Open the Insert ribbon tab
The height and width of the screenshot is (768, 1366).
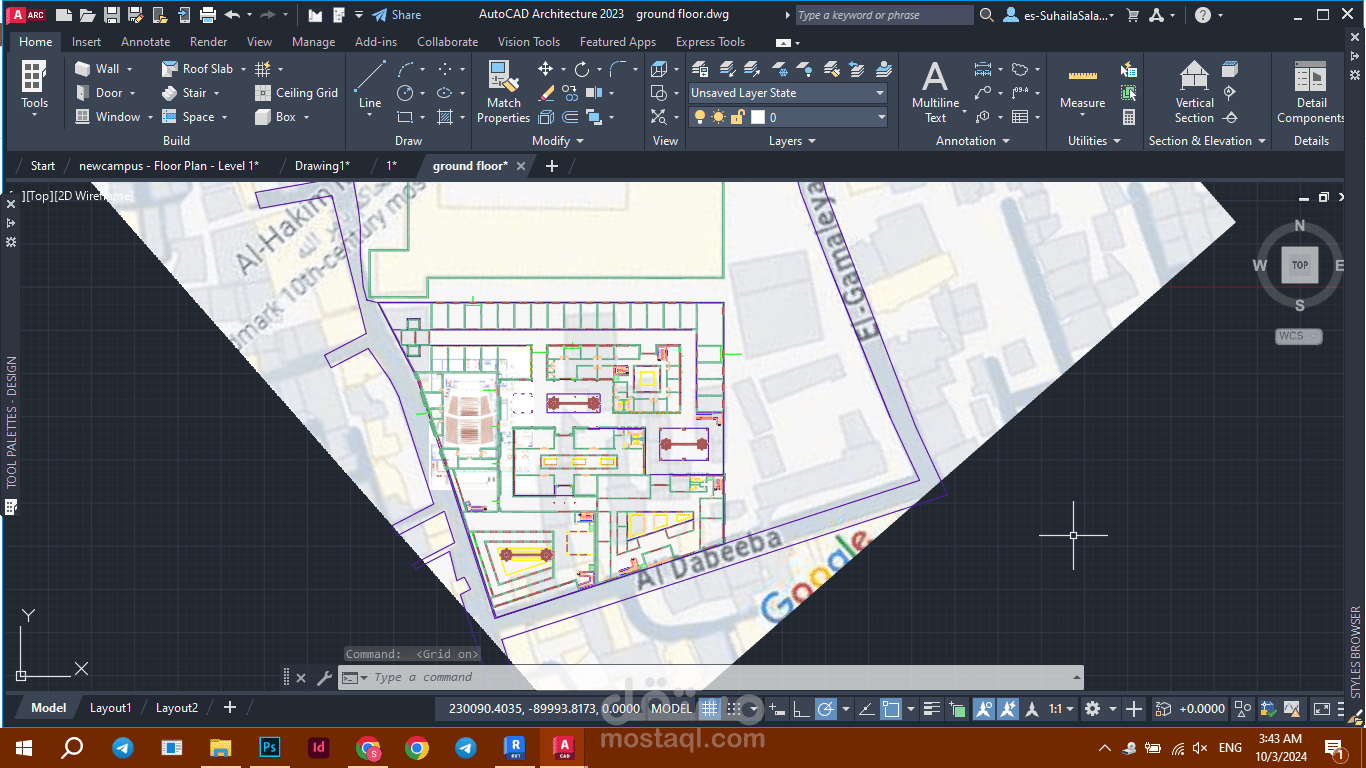pyautogui.click(x=86, y=42)
